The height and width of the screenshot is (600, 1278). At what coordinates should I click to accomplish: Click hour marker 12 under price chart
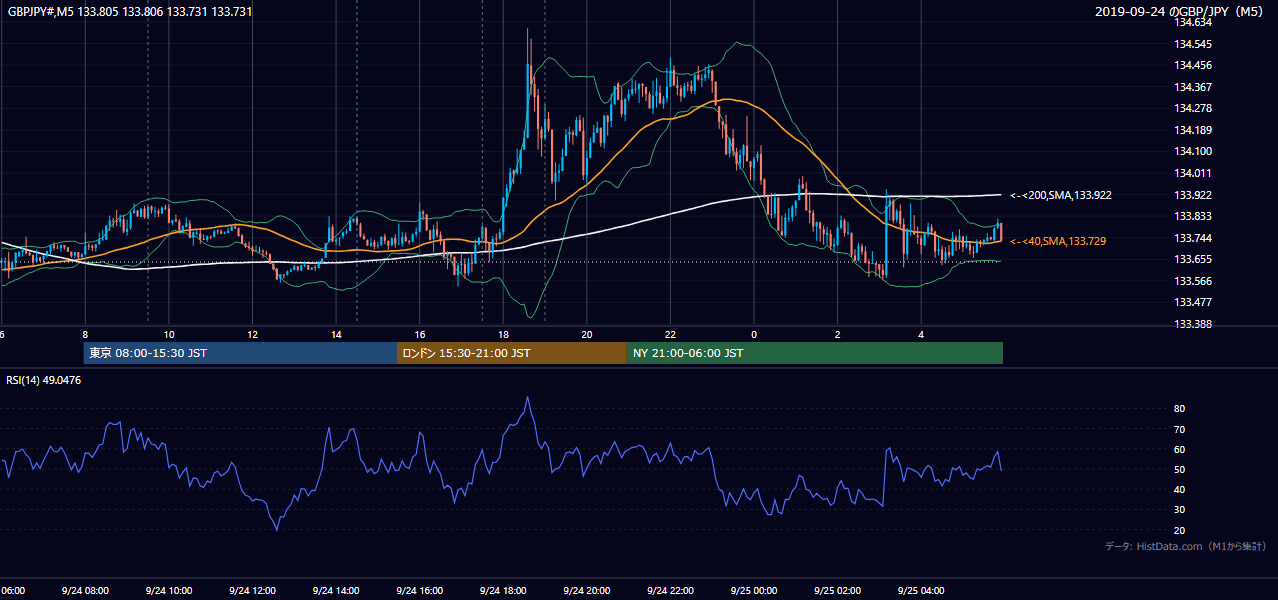tap(252, 335)
